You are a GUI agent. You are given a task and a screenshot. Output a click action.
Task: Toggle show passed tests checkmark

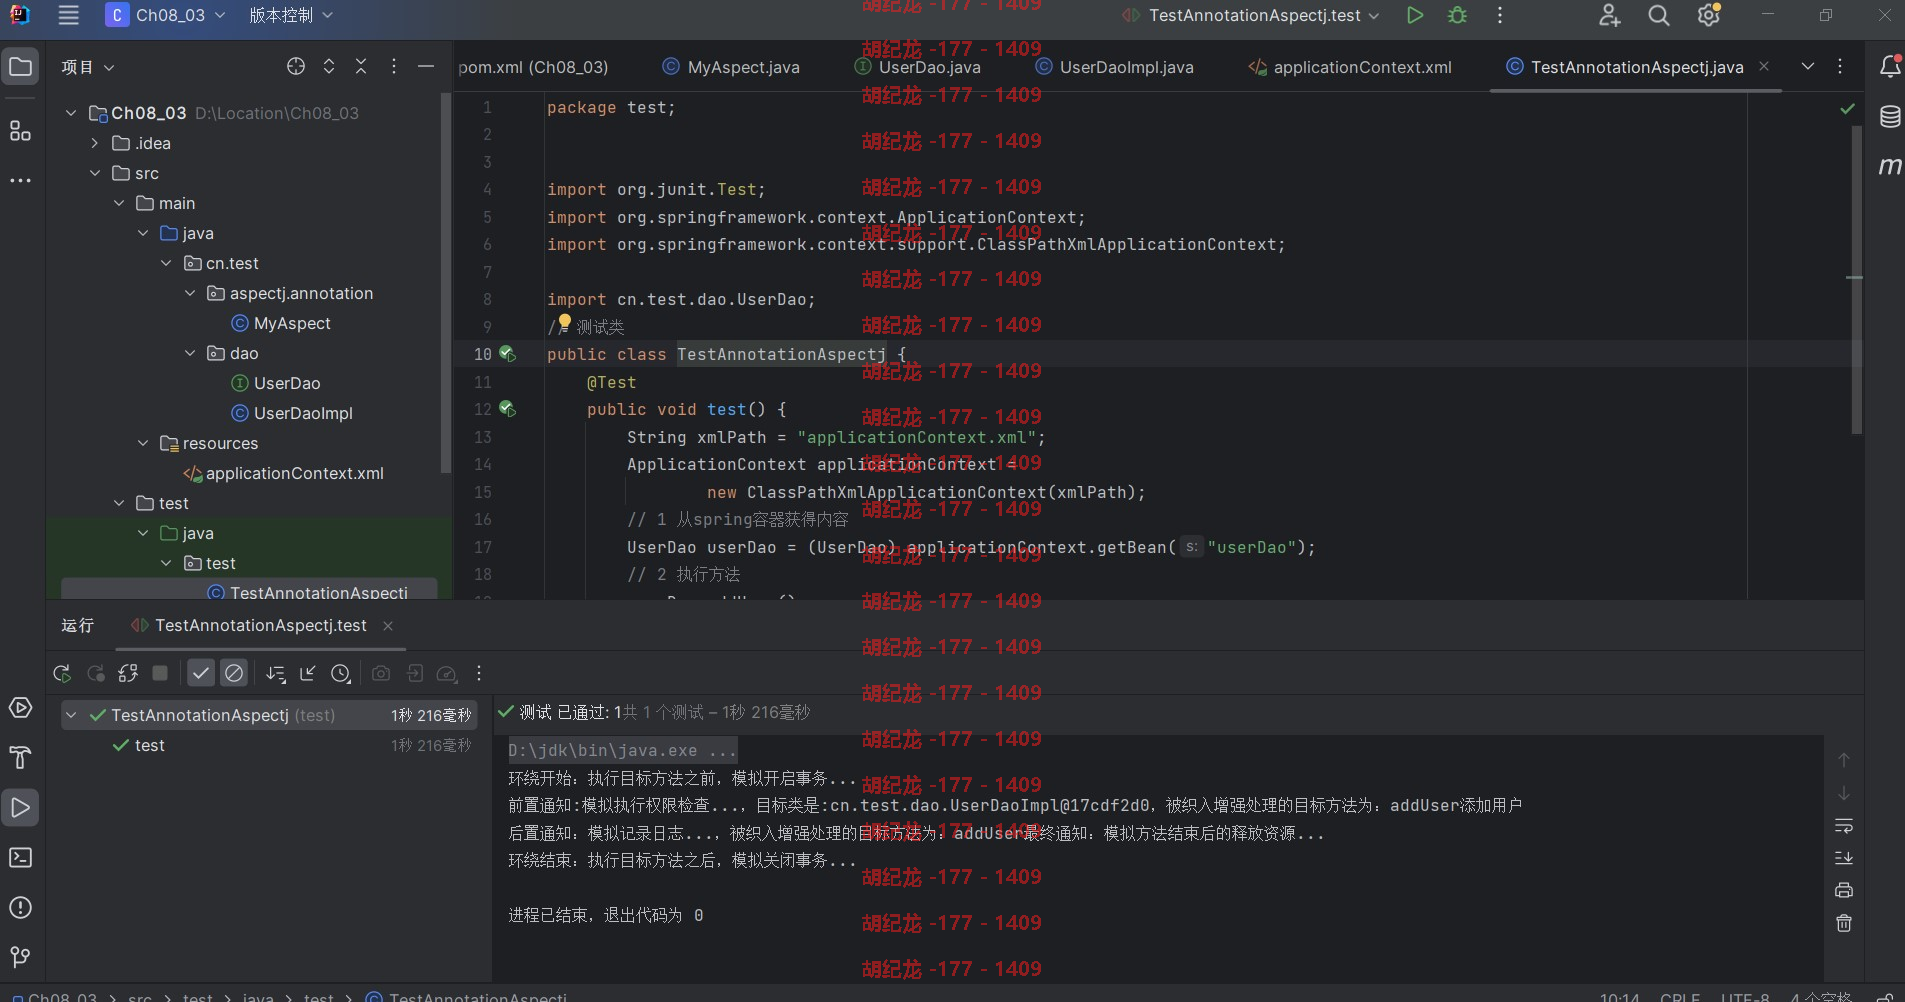pyautogui.click(x=201, y=673)
